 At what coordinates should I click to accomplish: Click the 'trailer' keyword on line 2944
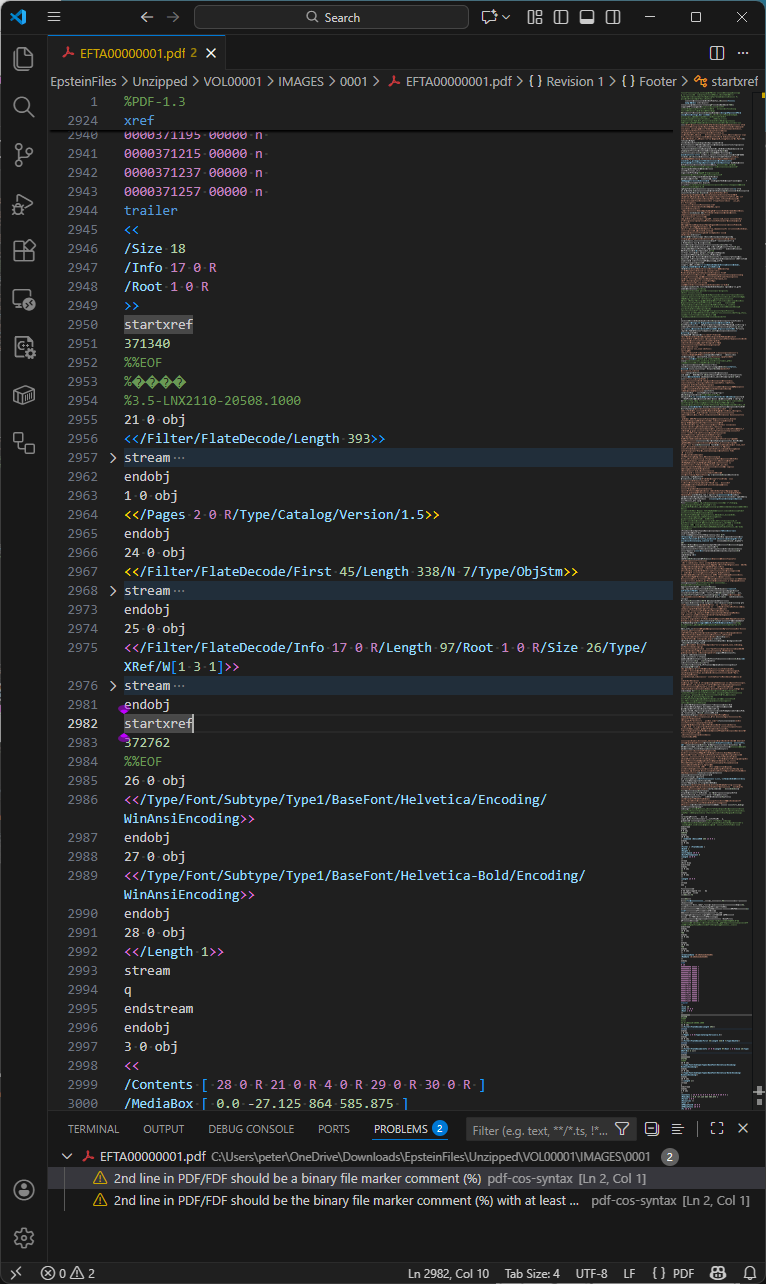(151, 211)
